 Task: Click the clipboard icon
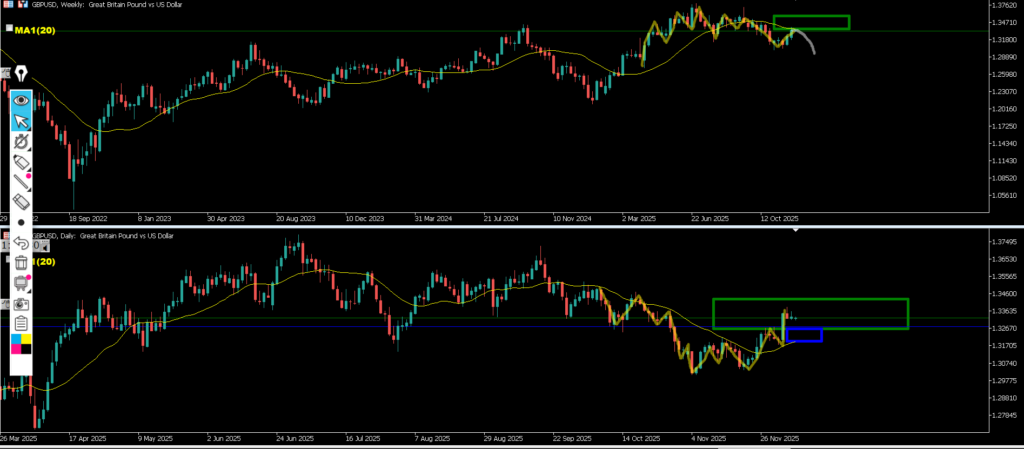[x=21, y=323]
